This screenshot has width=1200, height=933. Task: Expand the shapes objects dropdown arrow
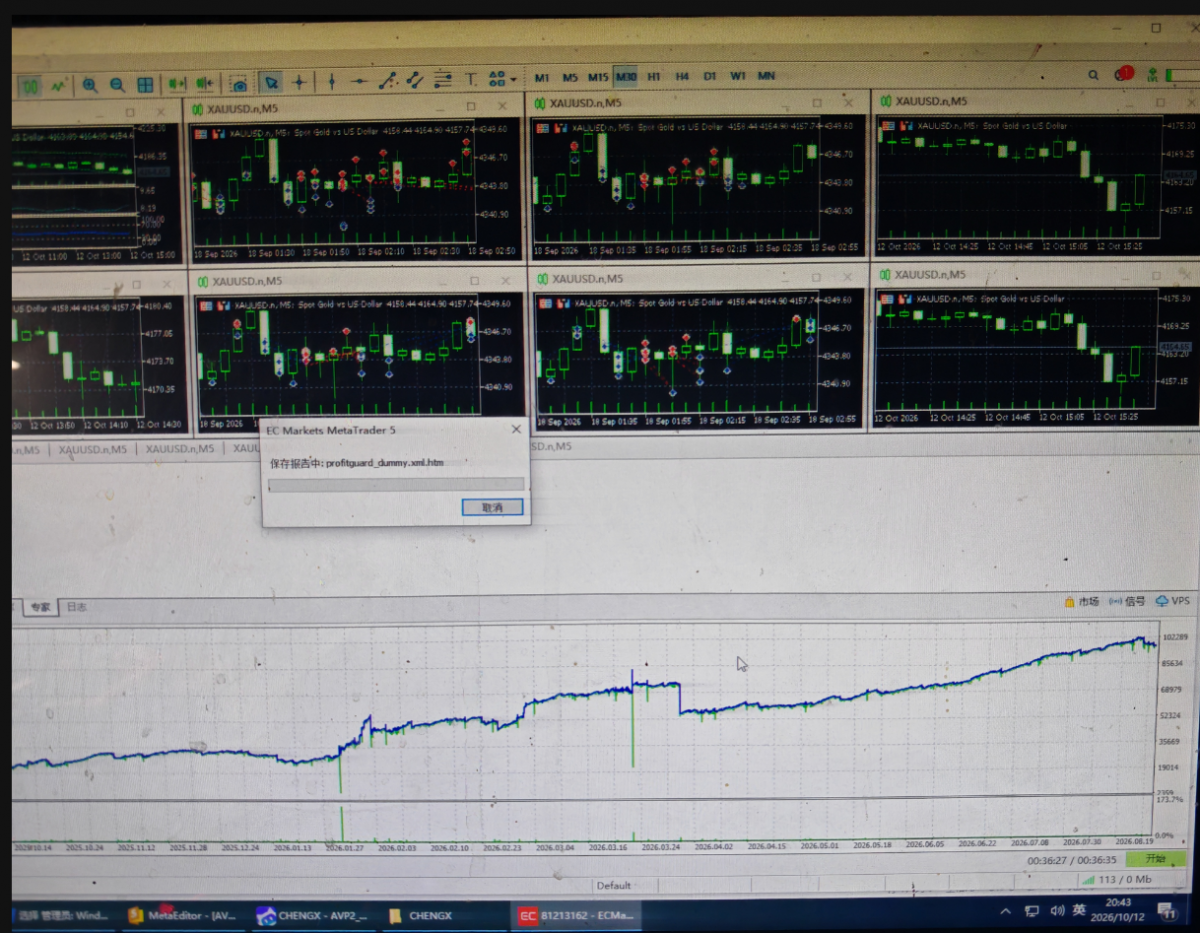pos(513,79)
